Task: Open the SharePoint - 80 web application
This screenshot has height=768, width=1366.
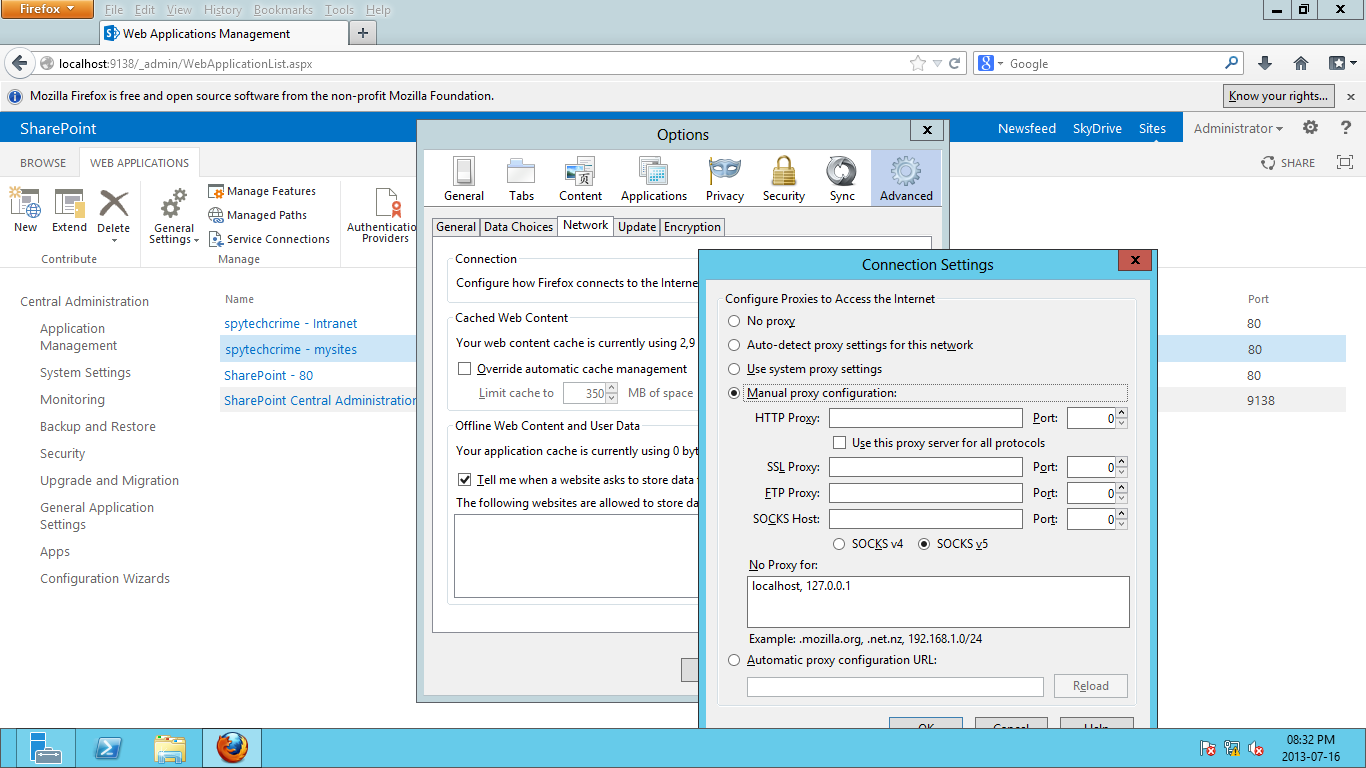Action: tap(268, 375)
